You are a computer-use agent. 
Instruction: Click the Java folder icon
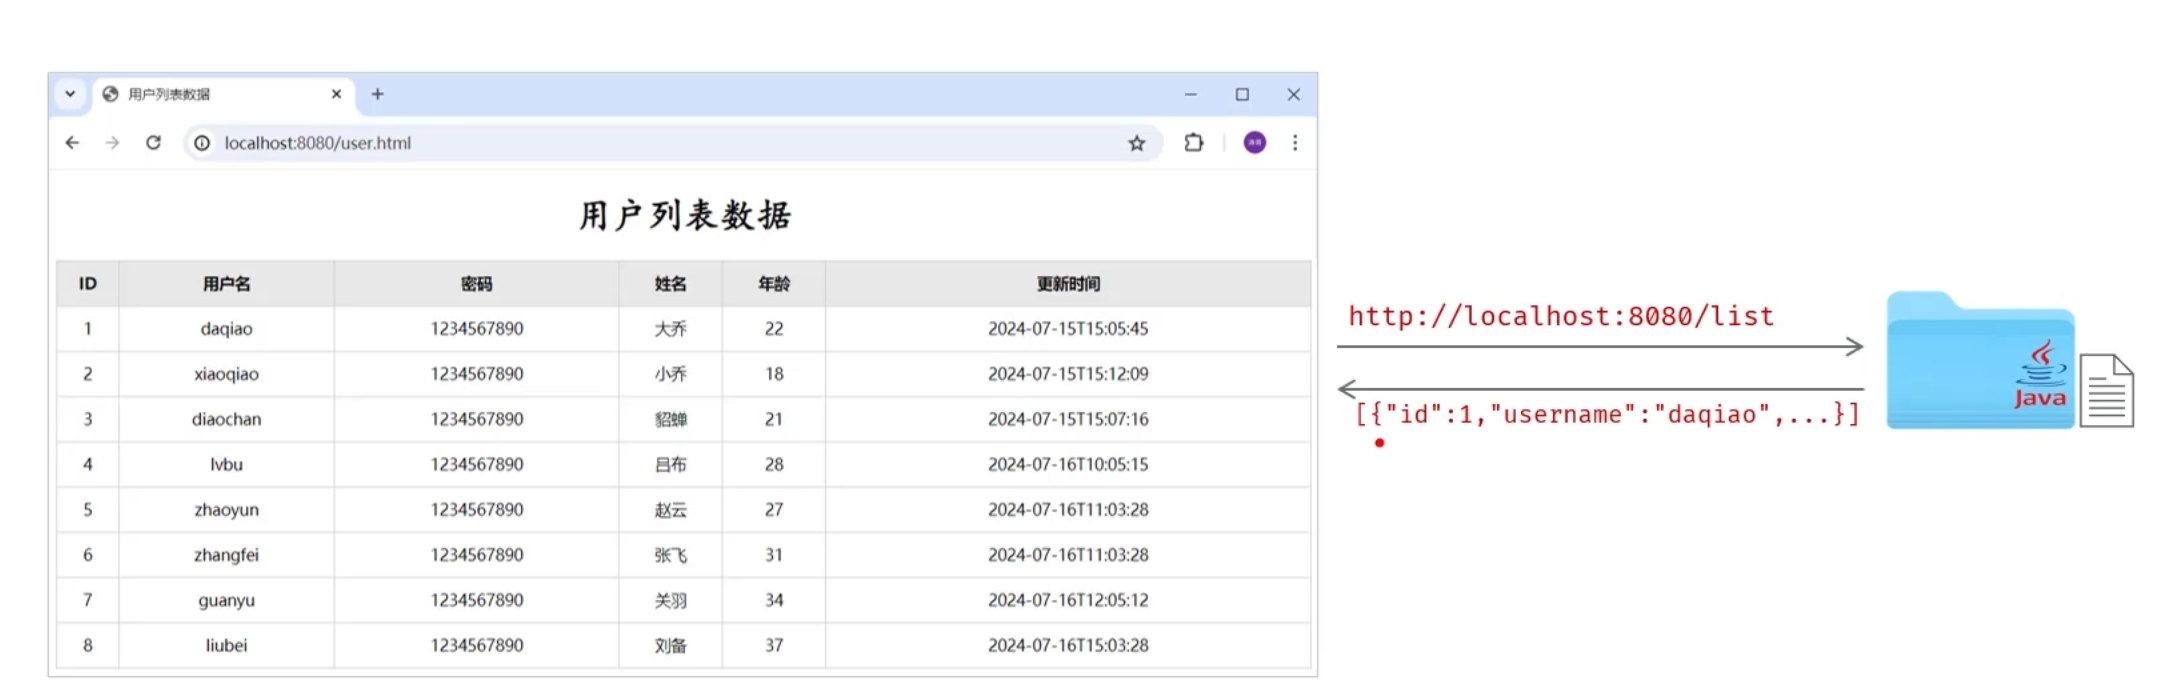tap(1980, 362)
